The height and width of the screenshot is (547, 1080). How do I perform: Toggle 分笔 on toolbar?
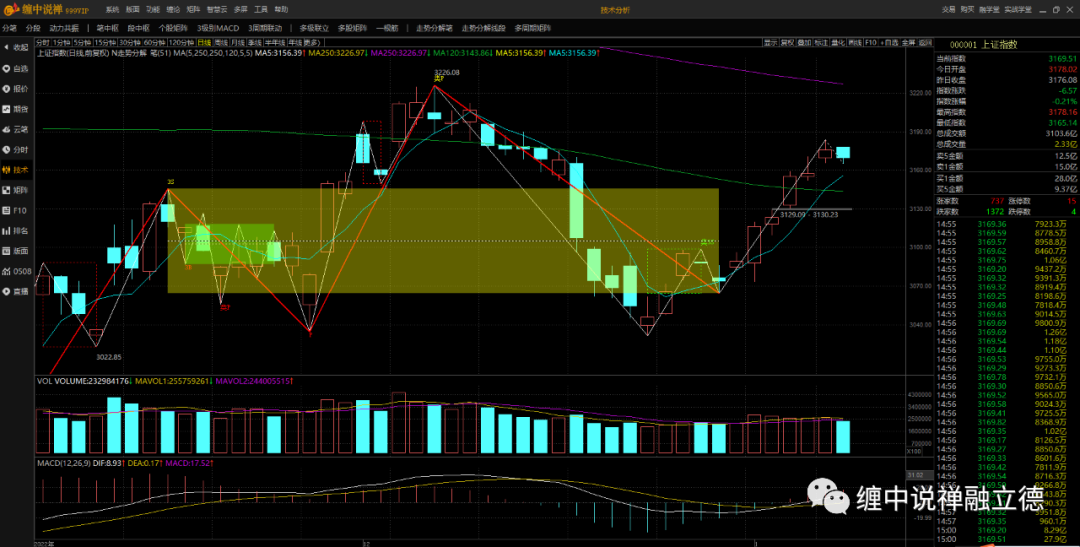pos(9,28)
